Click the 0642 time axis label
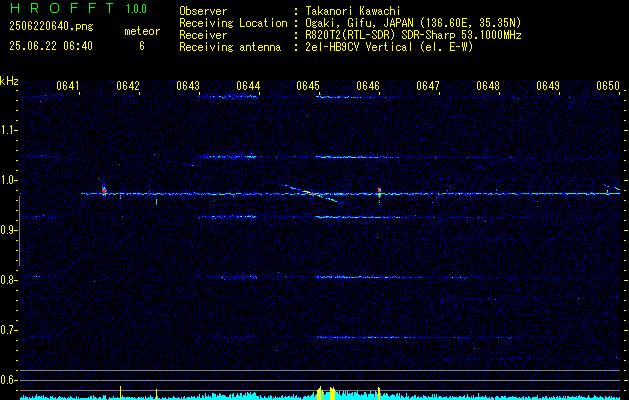The height and width of the screenshot is (400, 629). (128, 85)
